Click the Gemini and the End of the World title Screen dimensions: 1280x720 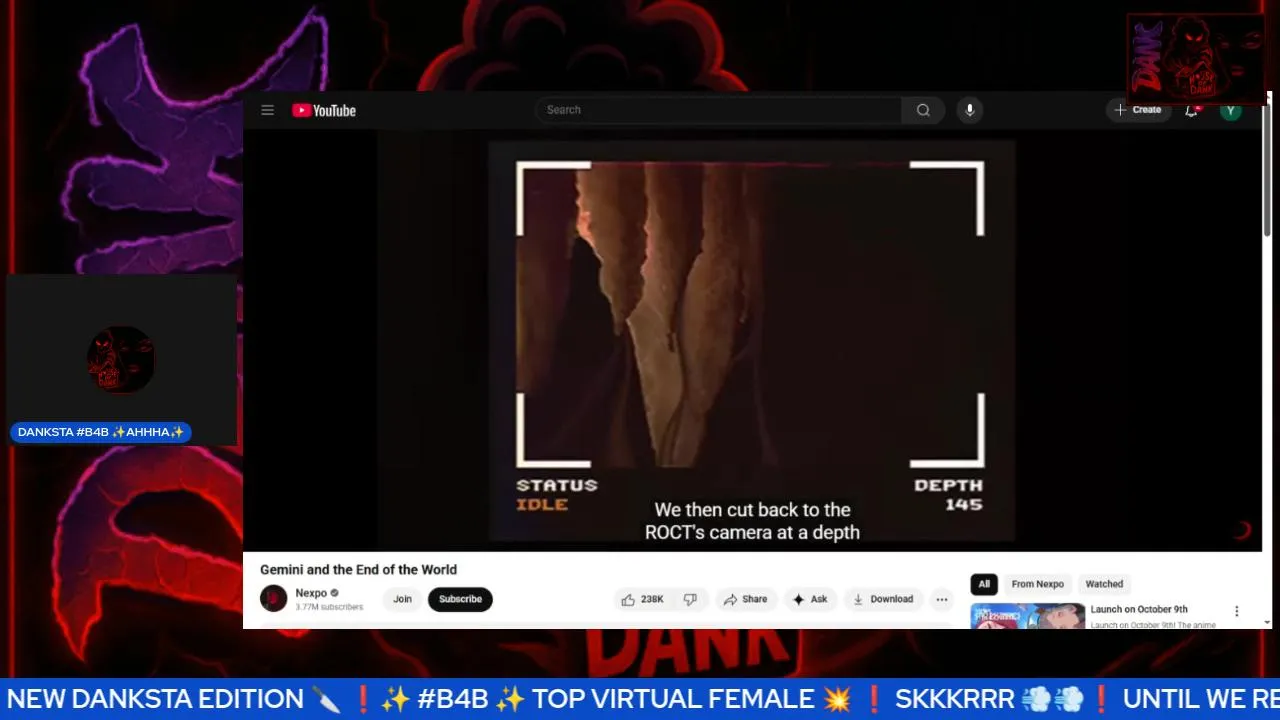358,569
